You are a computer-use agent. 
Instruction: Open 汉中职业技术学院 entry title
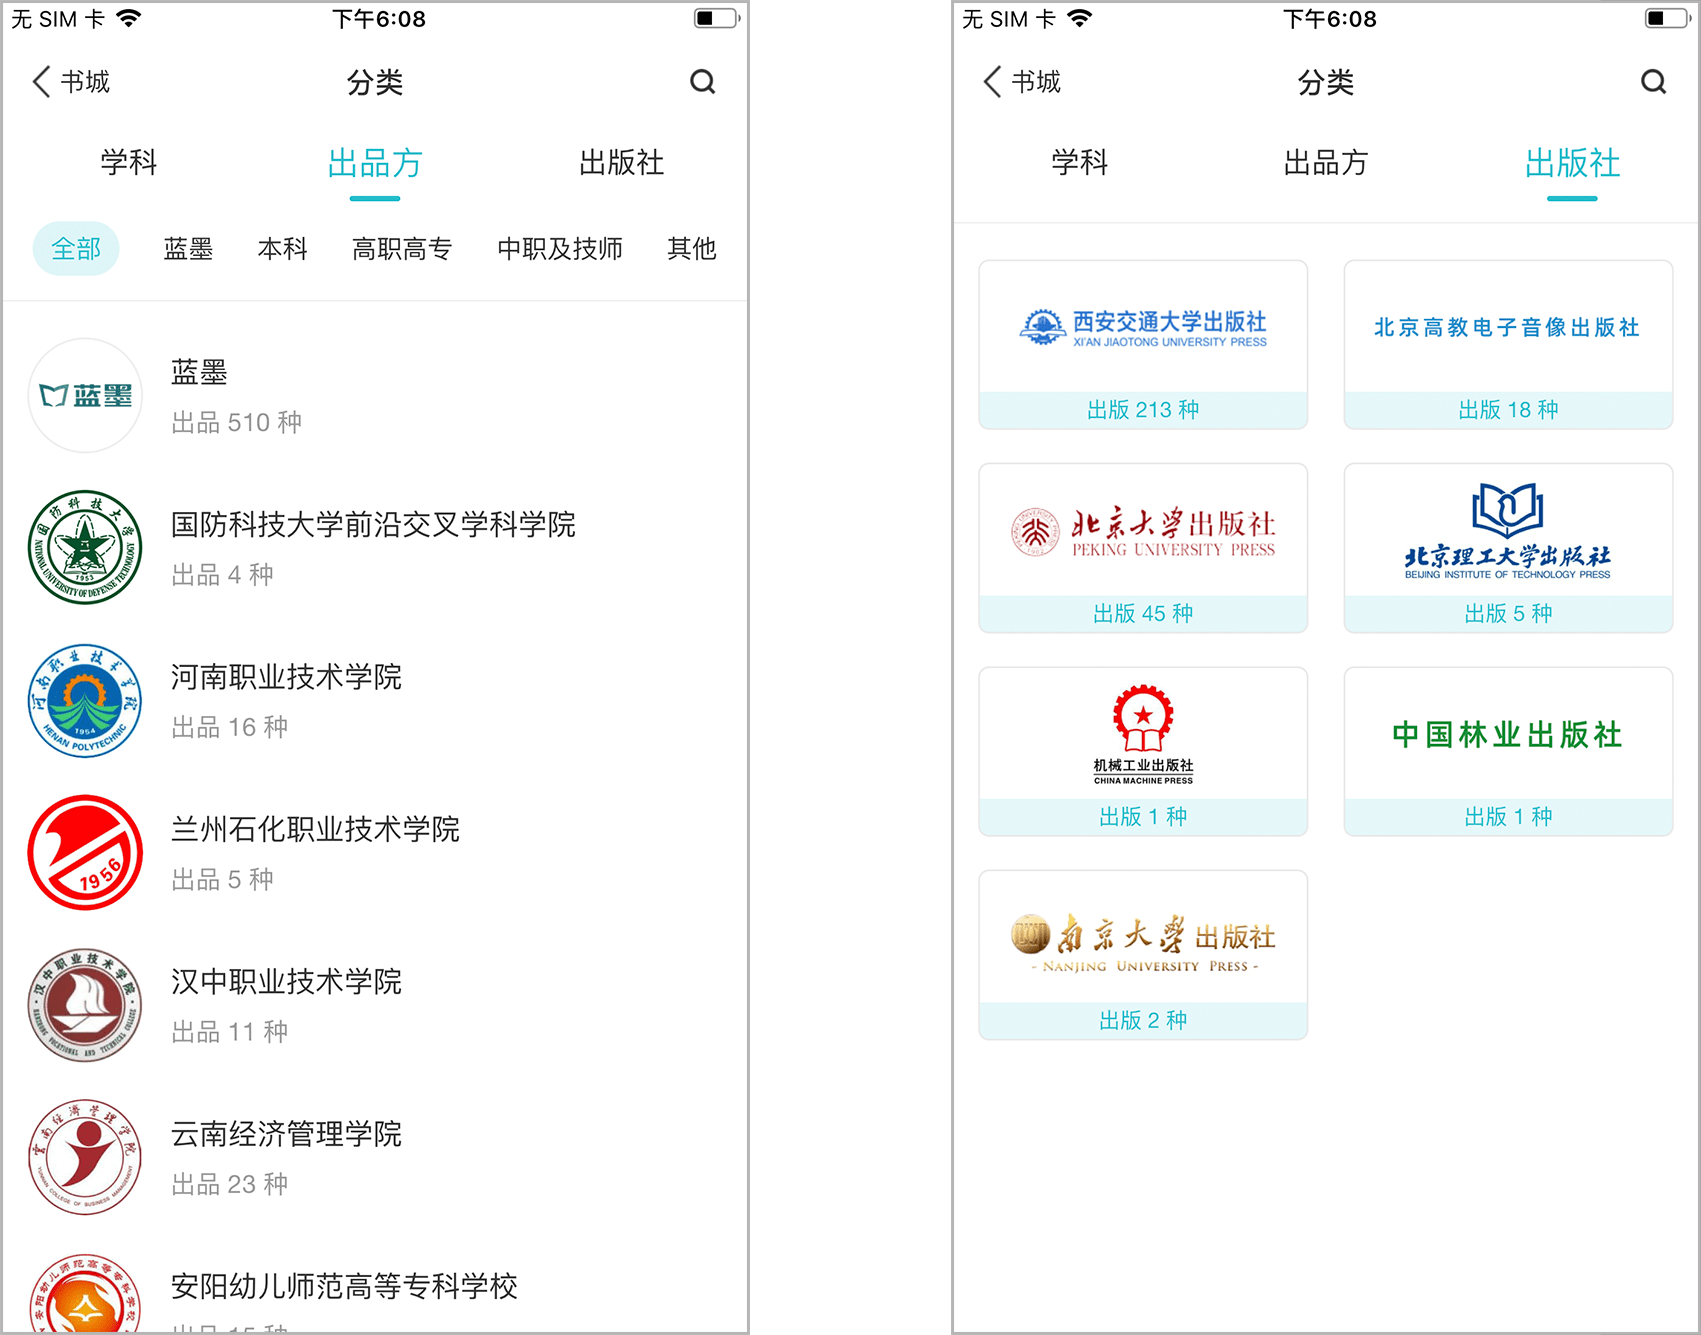pyautogui.click(x=286, y=982)
